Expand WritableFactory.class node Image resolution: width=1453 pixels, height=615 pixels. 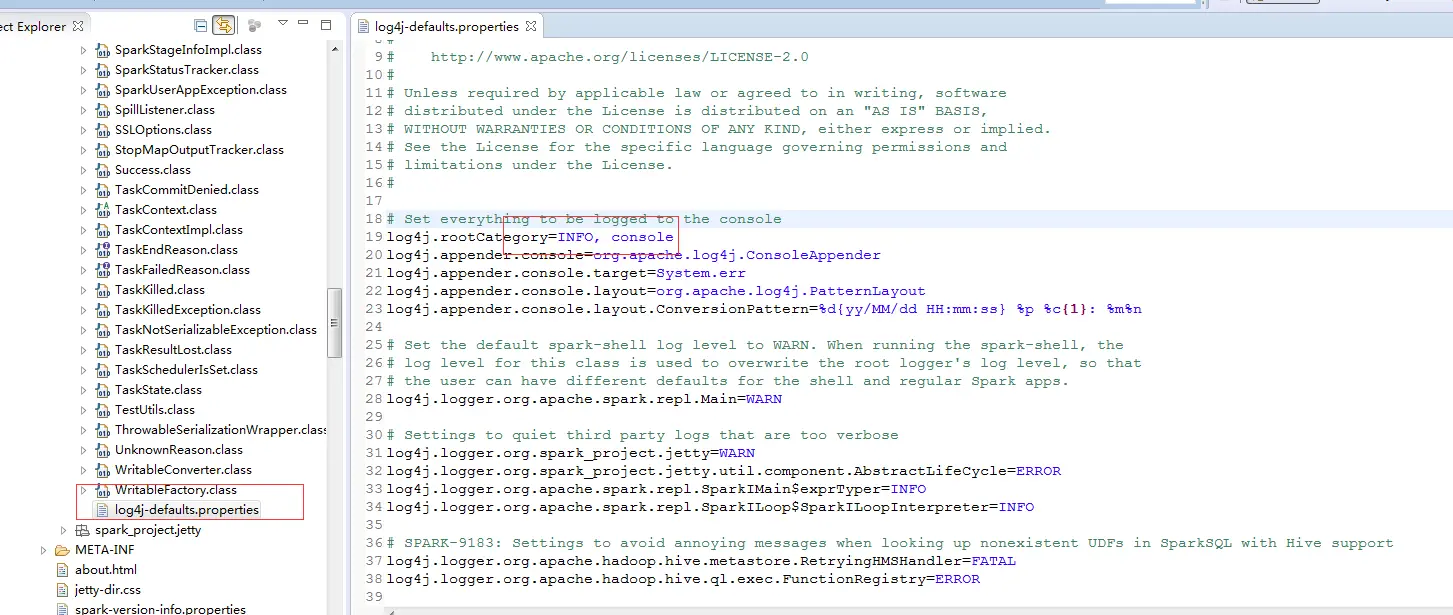[83, 490]
